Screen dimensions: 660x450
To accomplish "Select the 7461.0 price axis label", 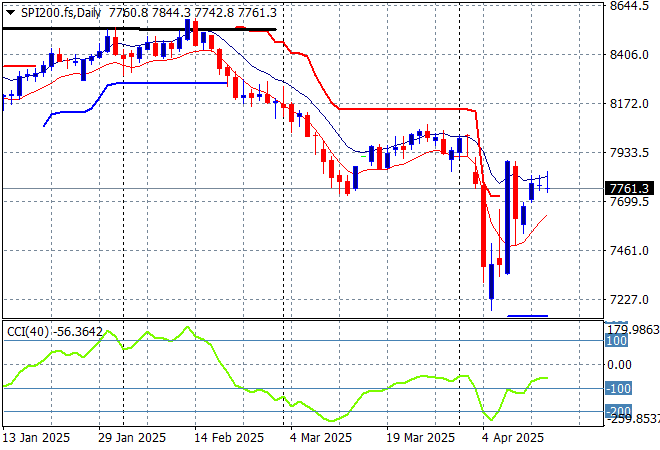I will point(629,251).
